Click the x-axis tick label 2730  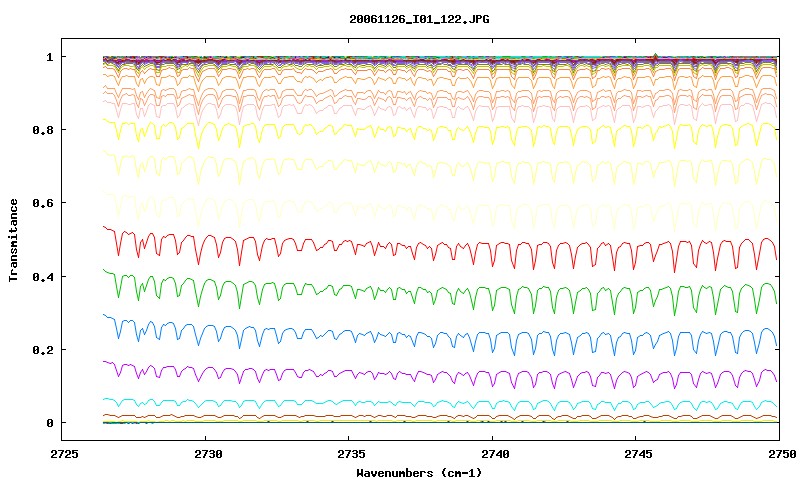pos(208,453)
